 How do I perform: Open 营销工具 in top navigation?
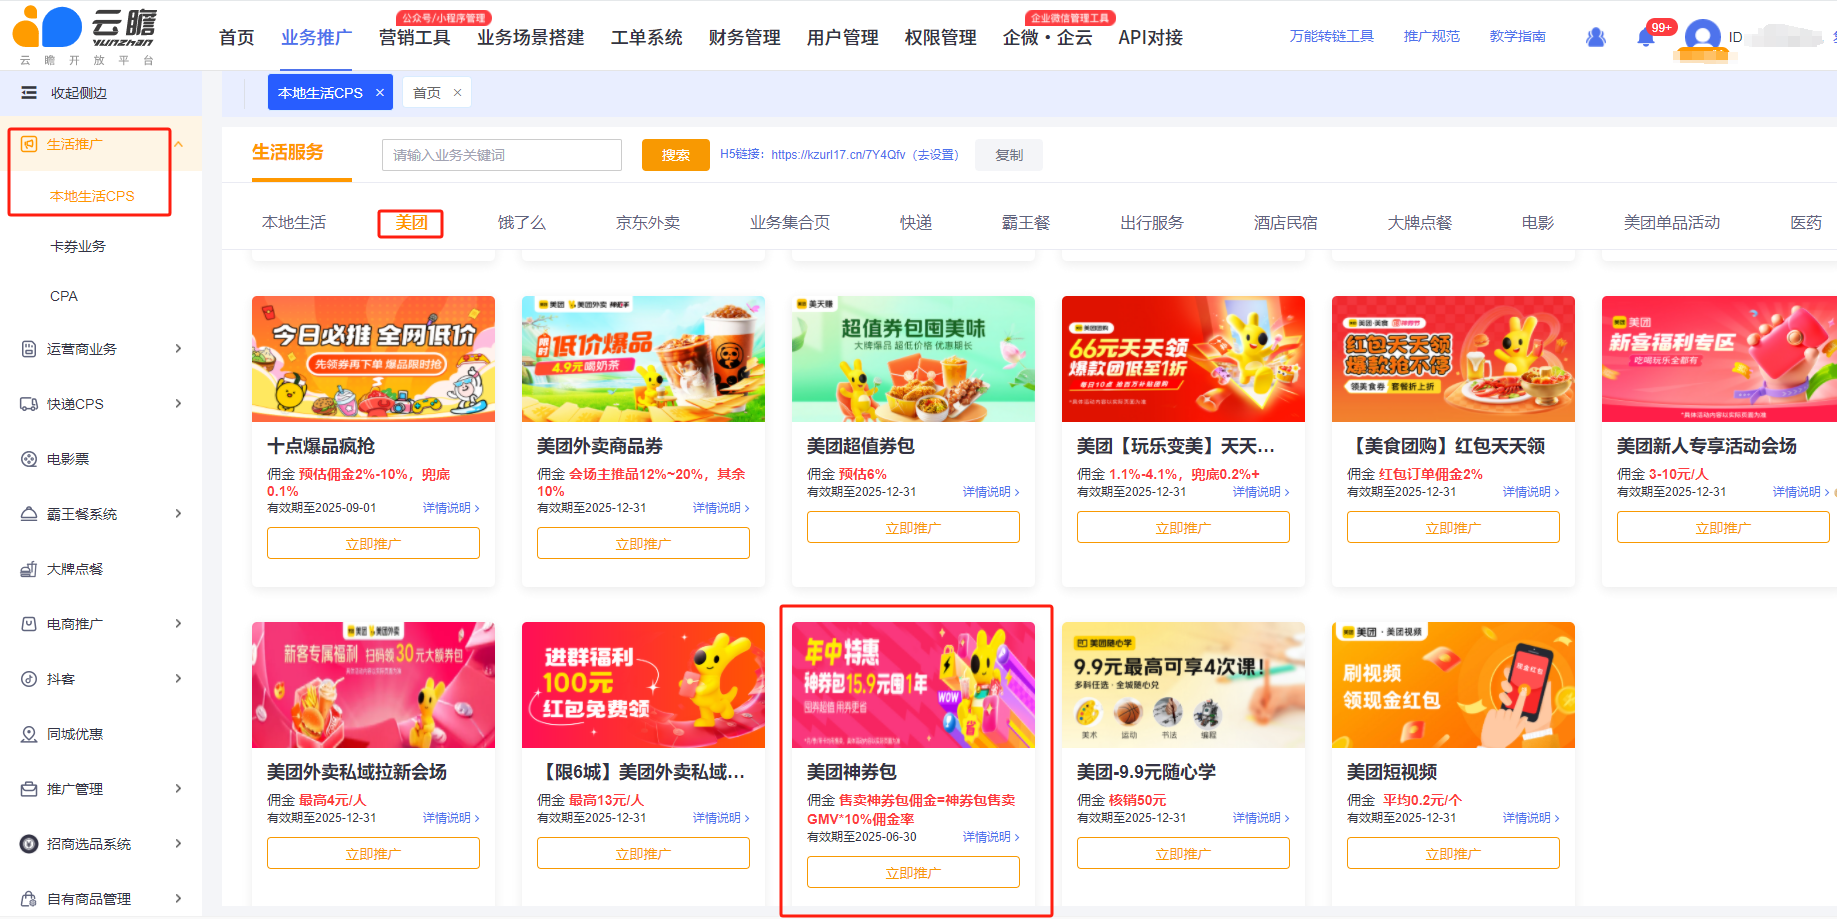click(x=414, y=38)
